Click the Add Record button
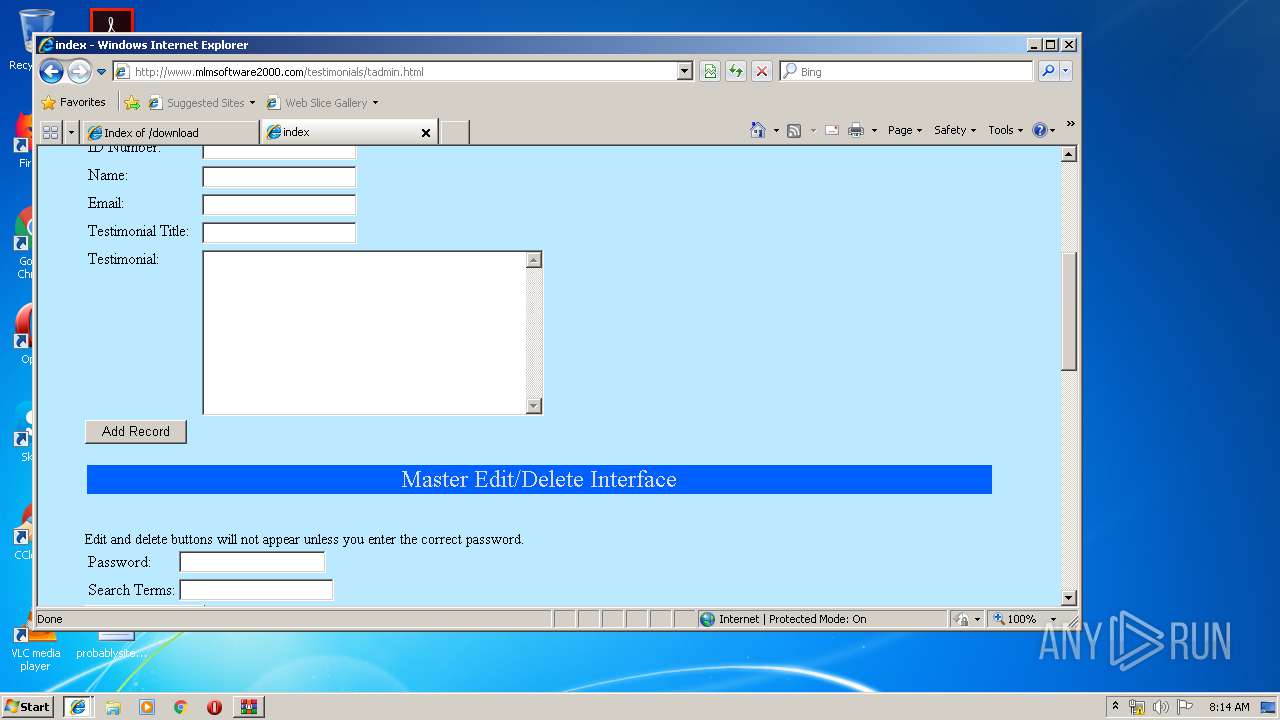Image resolution: width=1280 pixels, height=720 pixels. 136,432
